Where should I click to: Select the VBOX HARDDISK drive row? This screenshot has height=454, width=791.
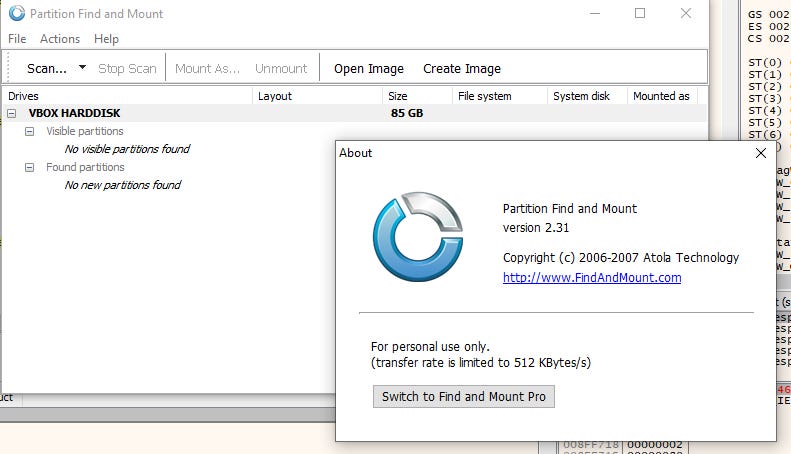354,113
